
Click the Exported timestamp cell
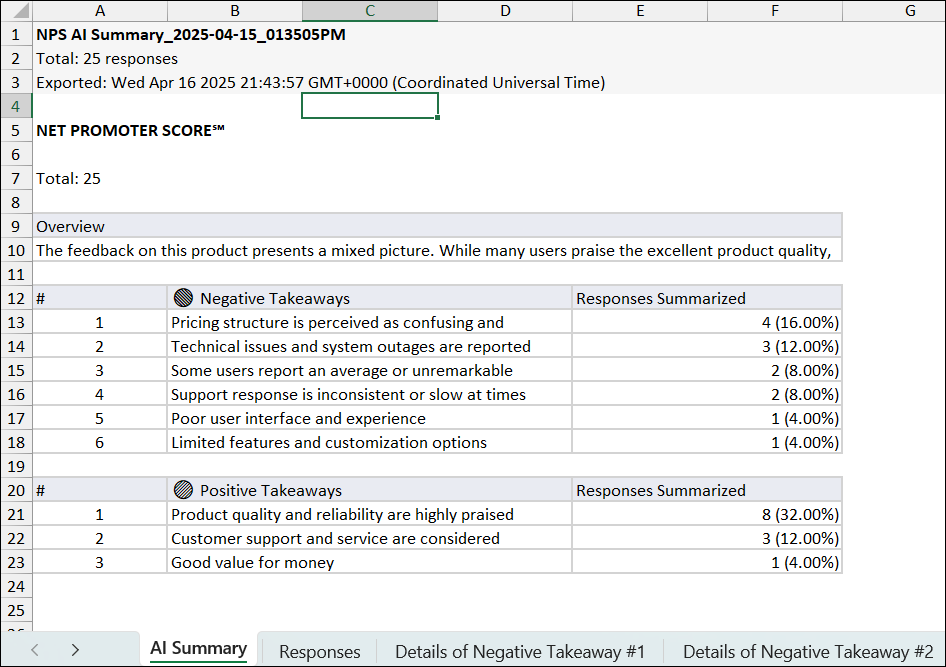pos(320,83)
